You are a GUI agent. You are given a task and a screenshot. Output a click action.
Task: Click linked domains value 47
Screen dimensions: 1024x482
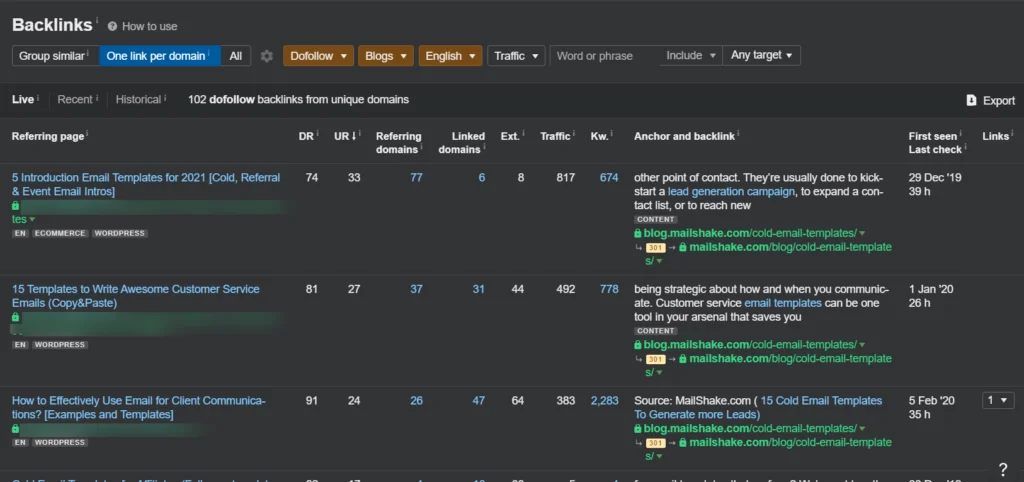click(x=479, y=400)
